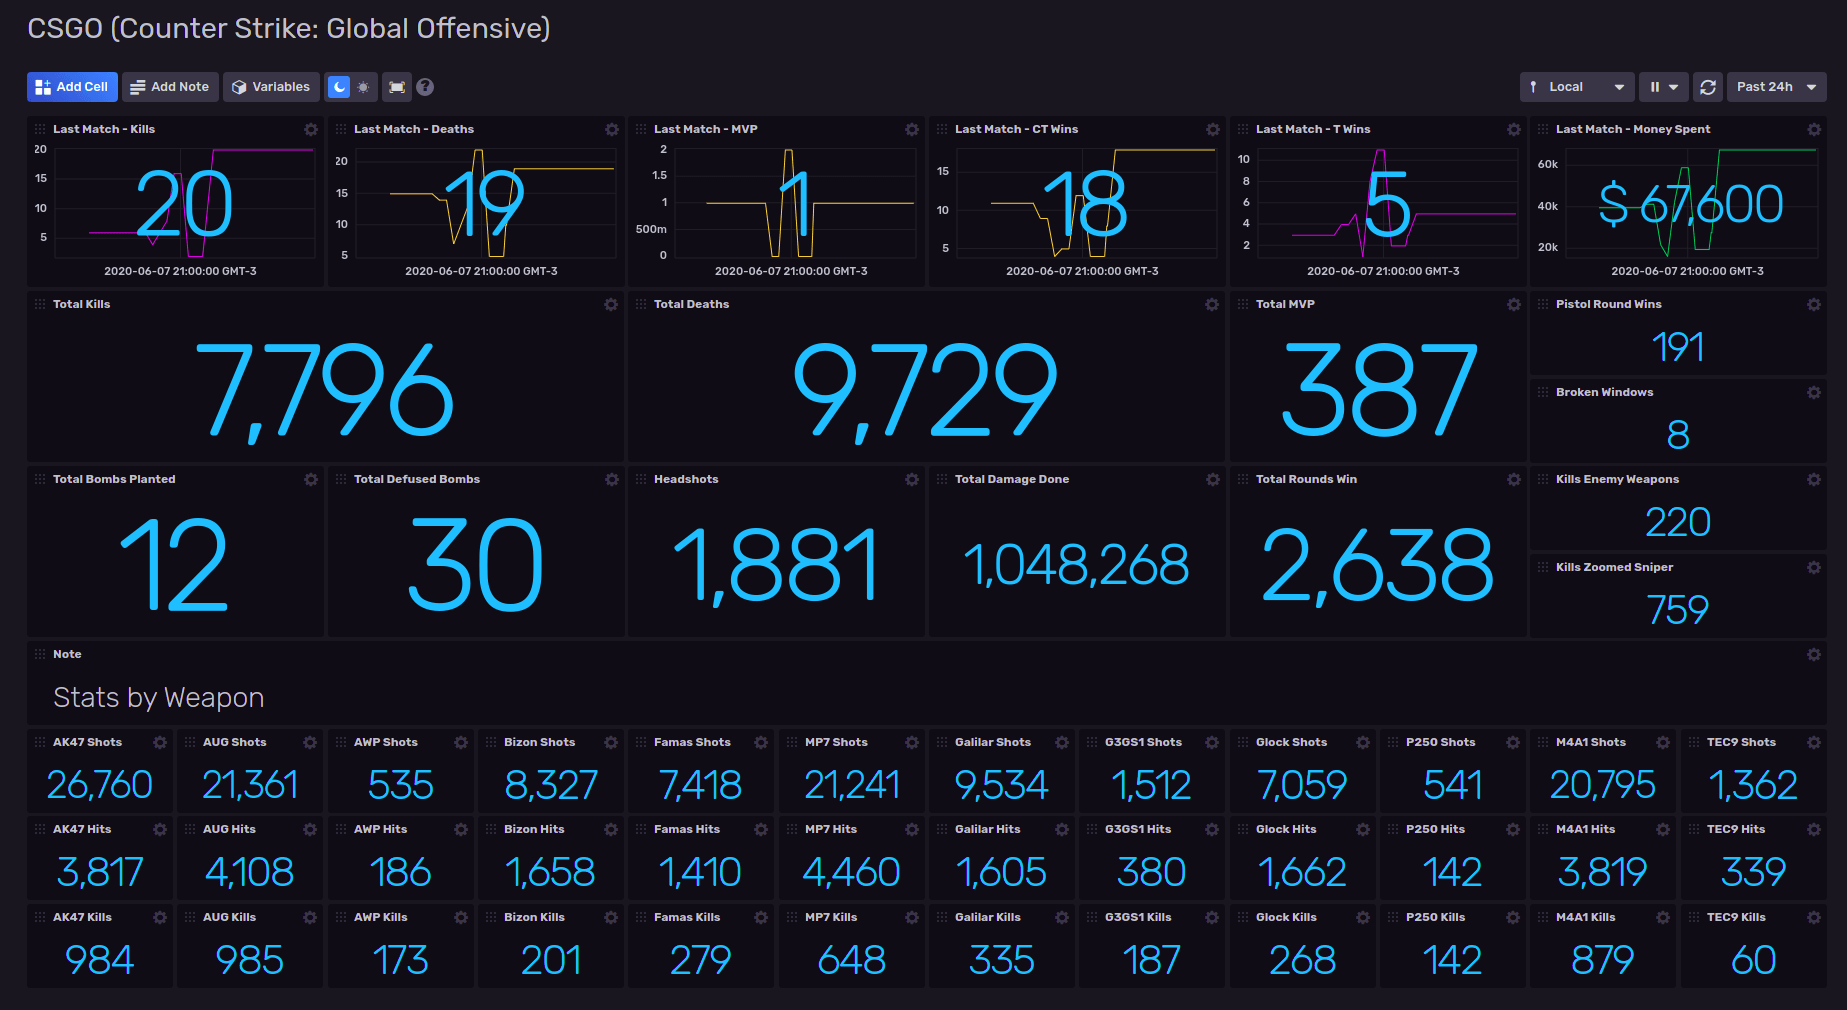This screenshot has width=1847, height=1010.
Task: Open gear settings for Kills Enemy Weapons
Action: (x=1814, y=479)
